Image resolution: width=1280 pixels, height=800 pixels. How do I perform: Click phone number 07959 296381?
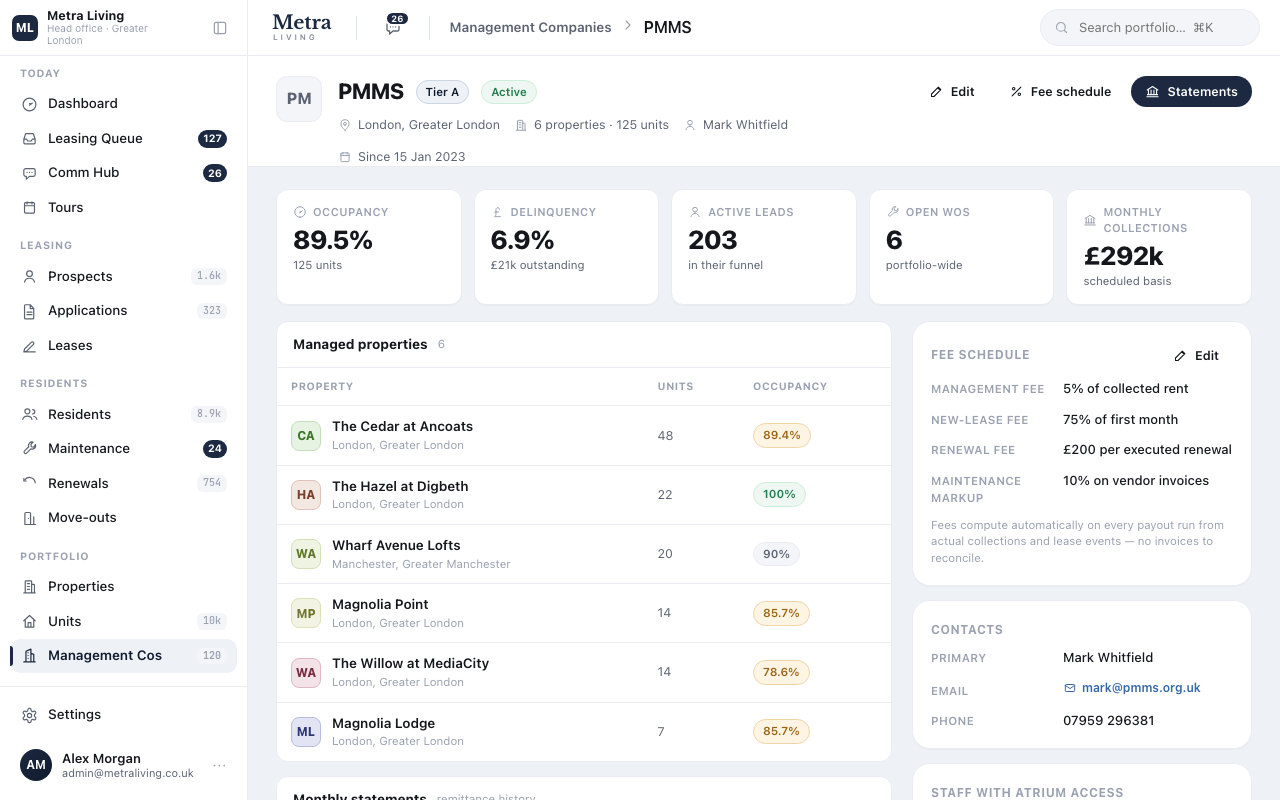click(x=1108, y=721)
